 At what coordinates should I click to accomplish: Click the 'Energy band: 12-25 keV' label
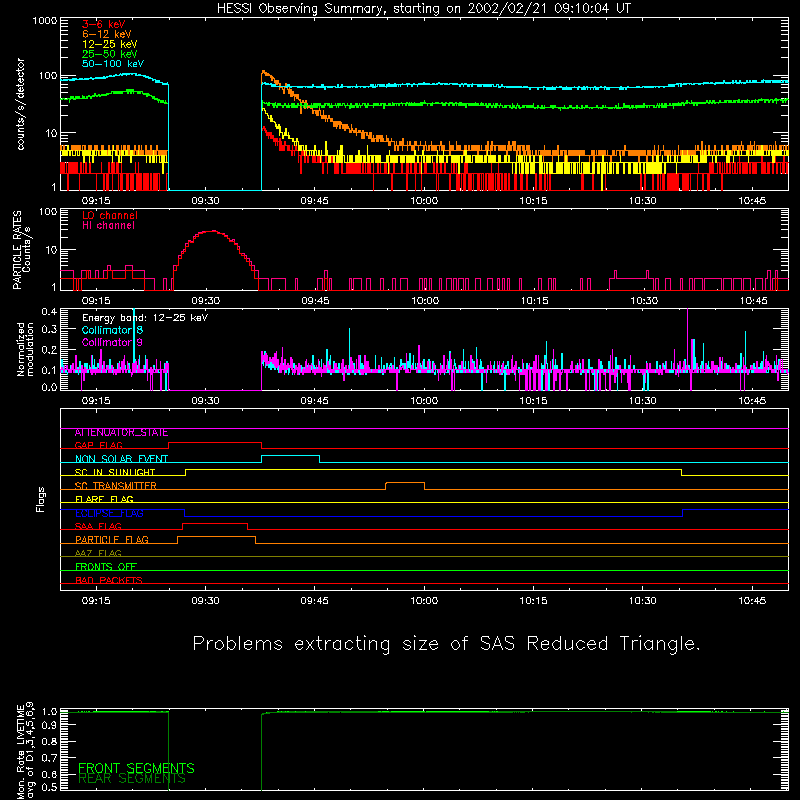(145, 318)
